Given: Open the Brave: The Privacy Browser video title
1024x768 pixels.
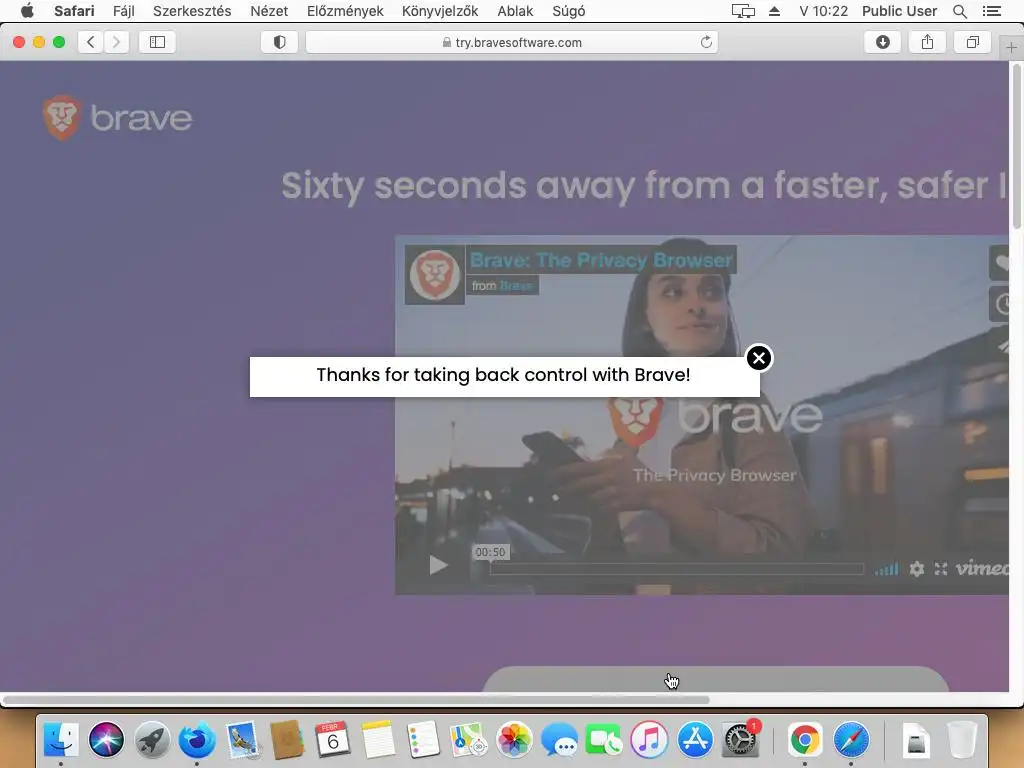Looking at the screenshot, I should click(601, 260).
